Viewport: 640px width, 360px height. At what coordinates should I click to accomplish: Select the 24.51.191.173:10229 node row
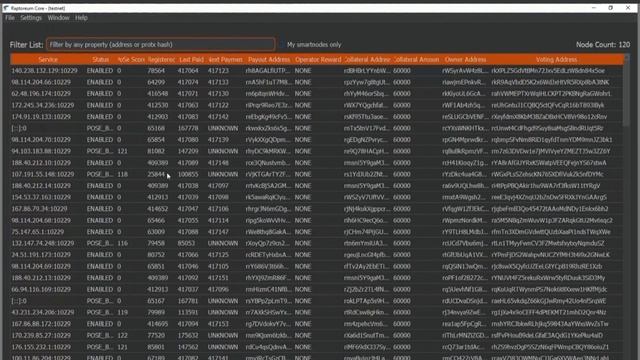point(317,255)
